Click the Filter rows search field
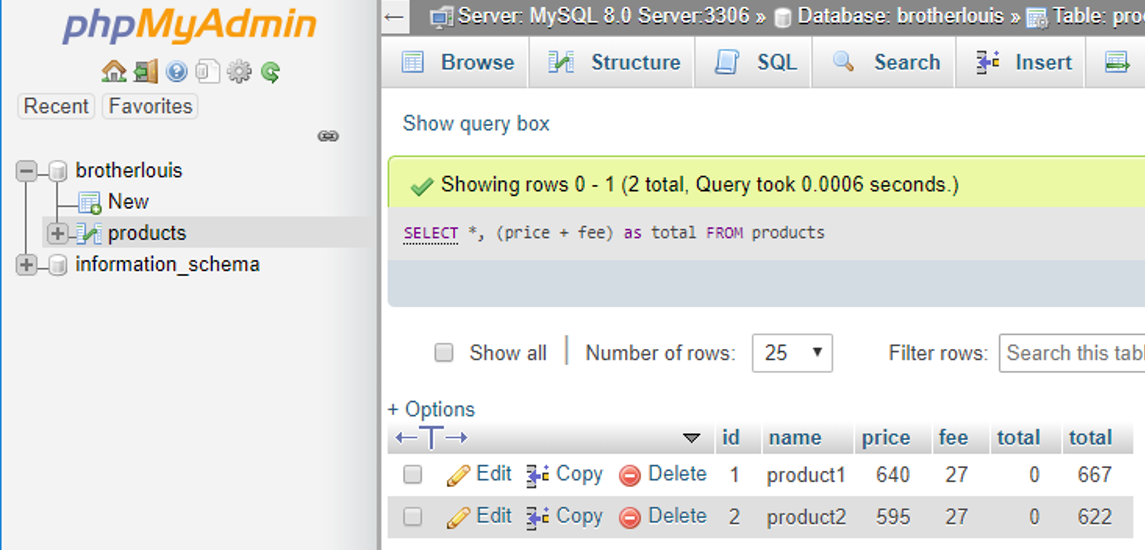The image size is (1145, 550). tap(1071, 353)
